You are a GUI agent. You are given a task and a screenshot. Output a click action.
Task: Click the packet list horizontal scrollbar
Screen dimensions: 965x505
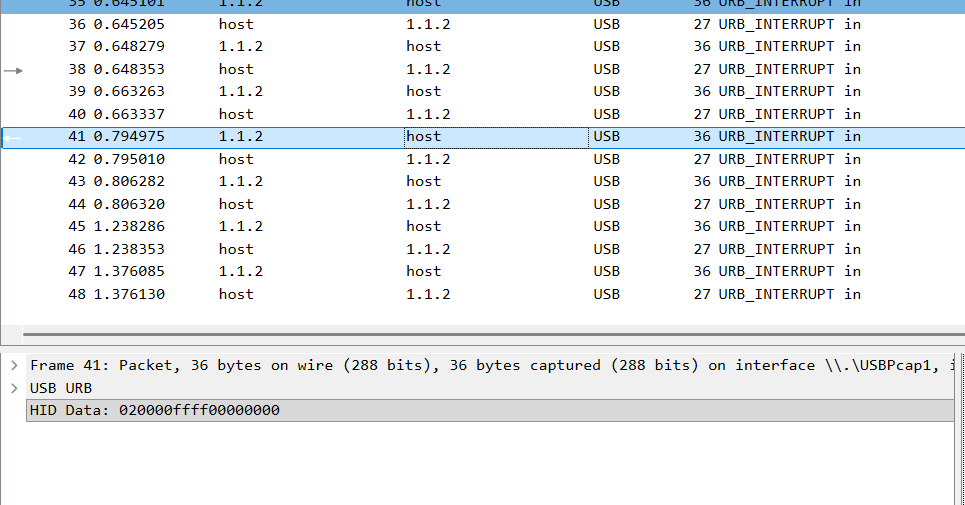(x=490, y=335)
